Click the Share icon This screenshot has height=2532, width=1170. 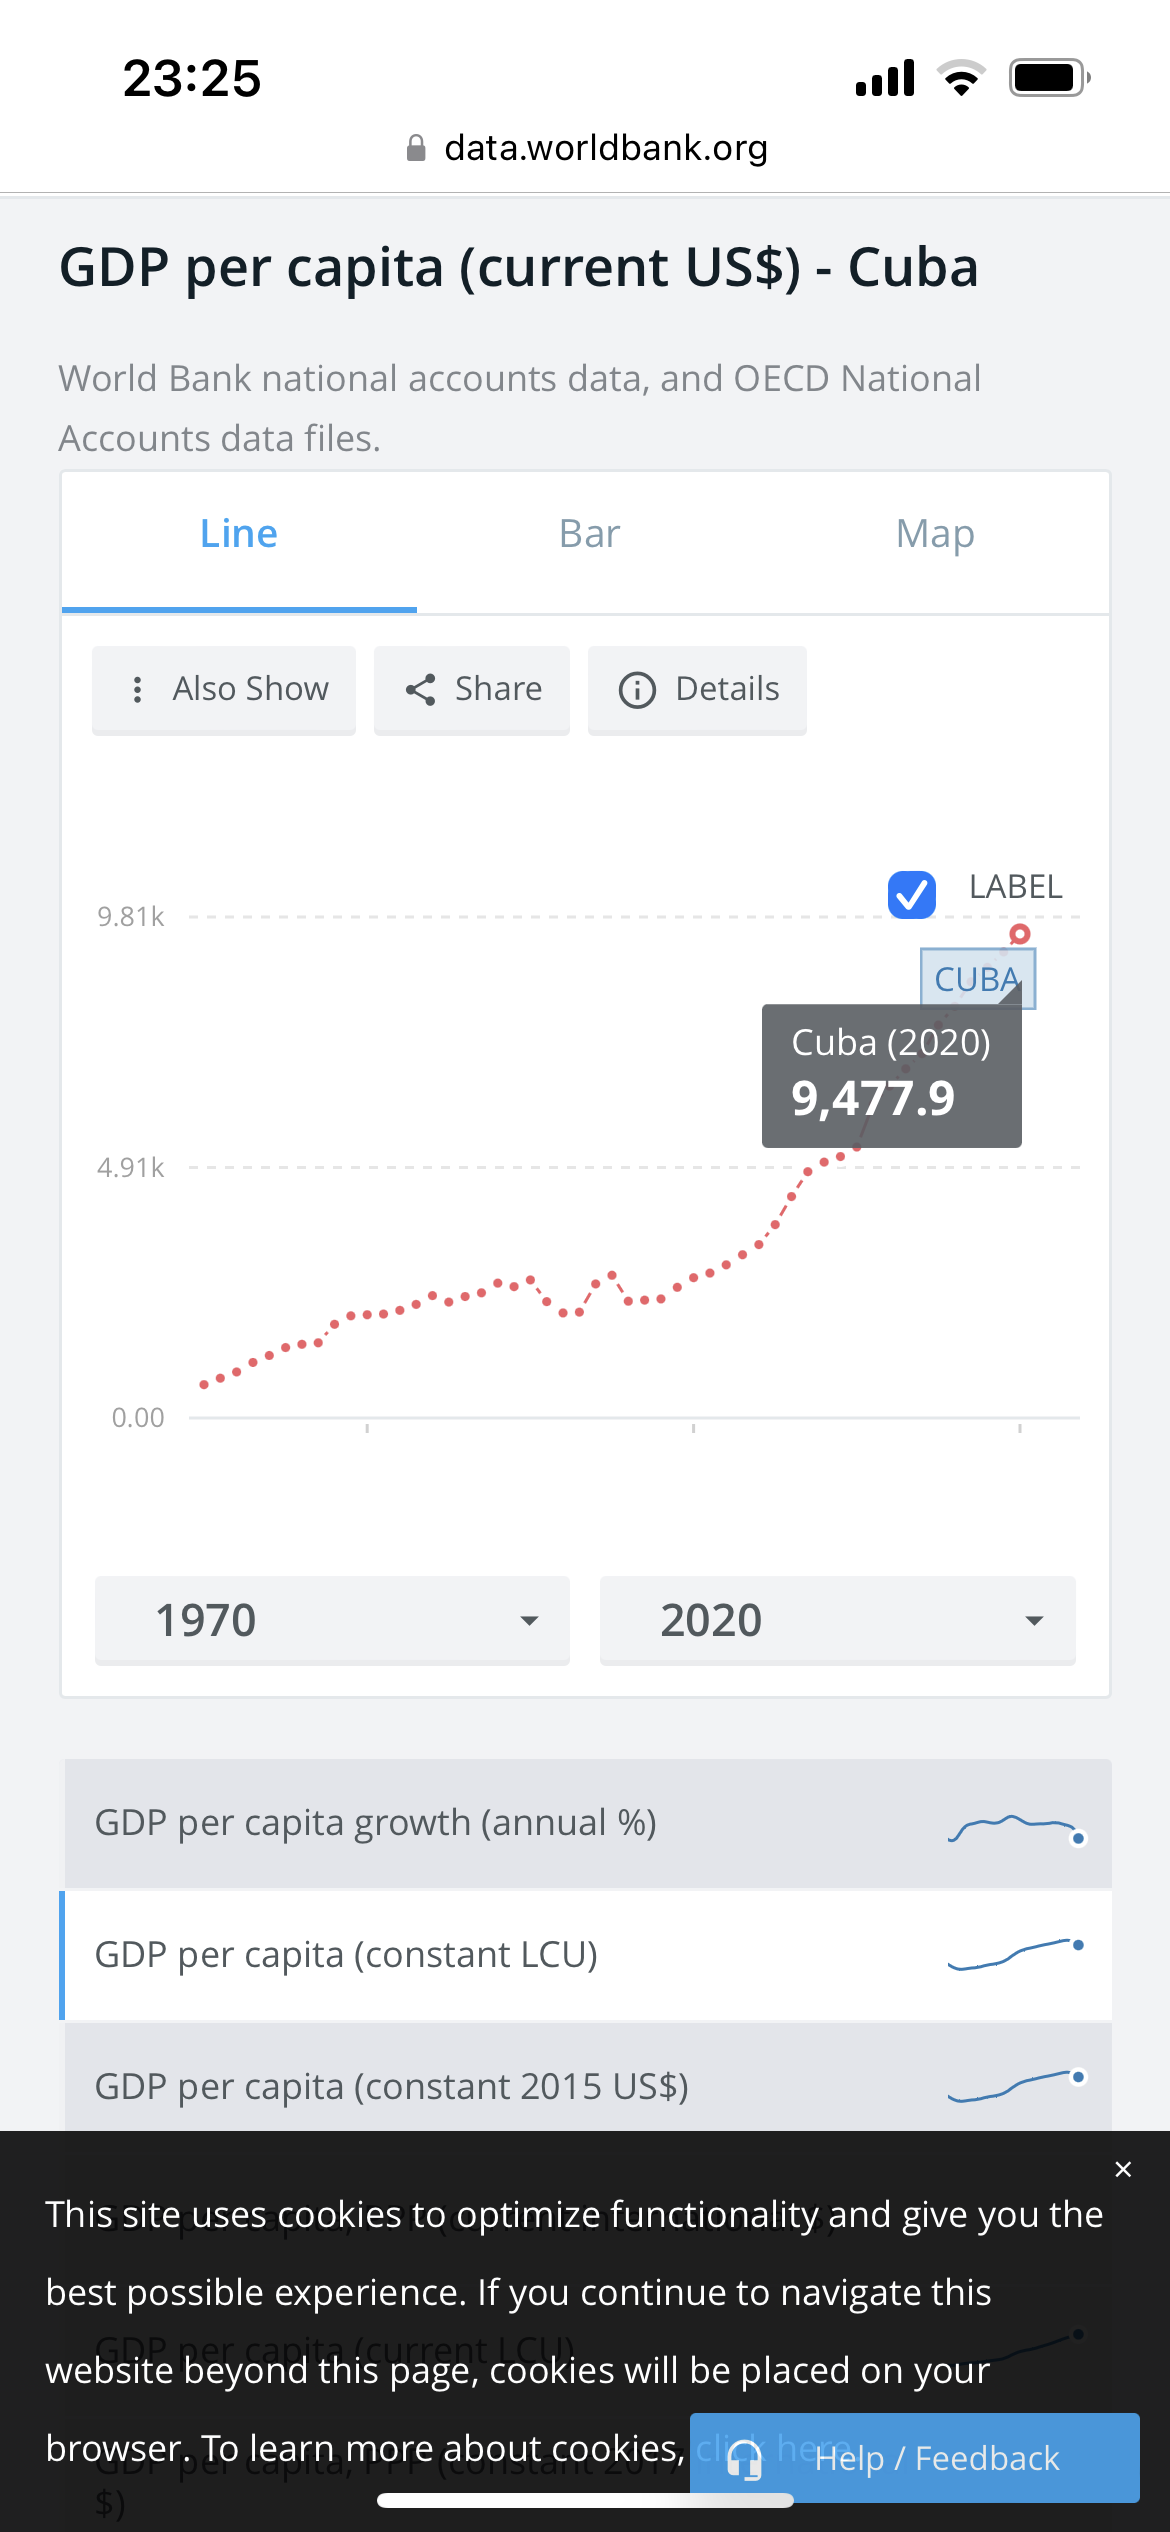tap(420, 689)
